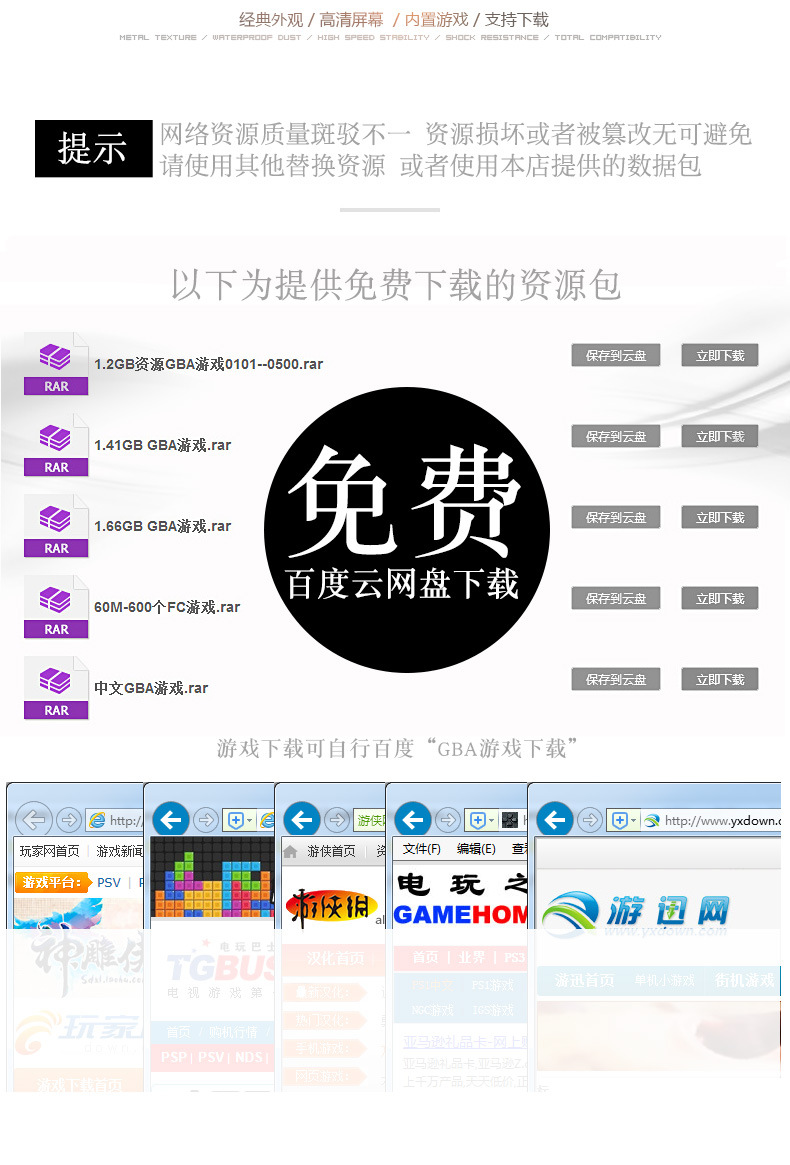Click 立即下载 for 60M-600个FC游戏.rar
This screenshot has height=1165, width=790.
click(720, 598)
